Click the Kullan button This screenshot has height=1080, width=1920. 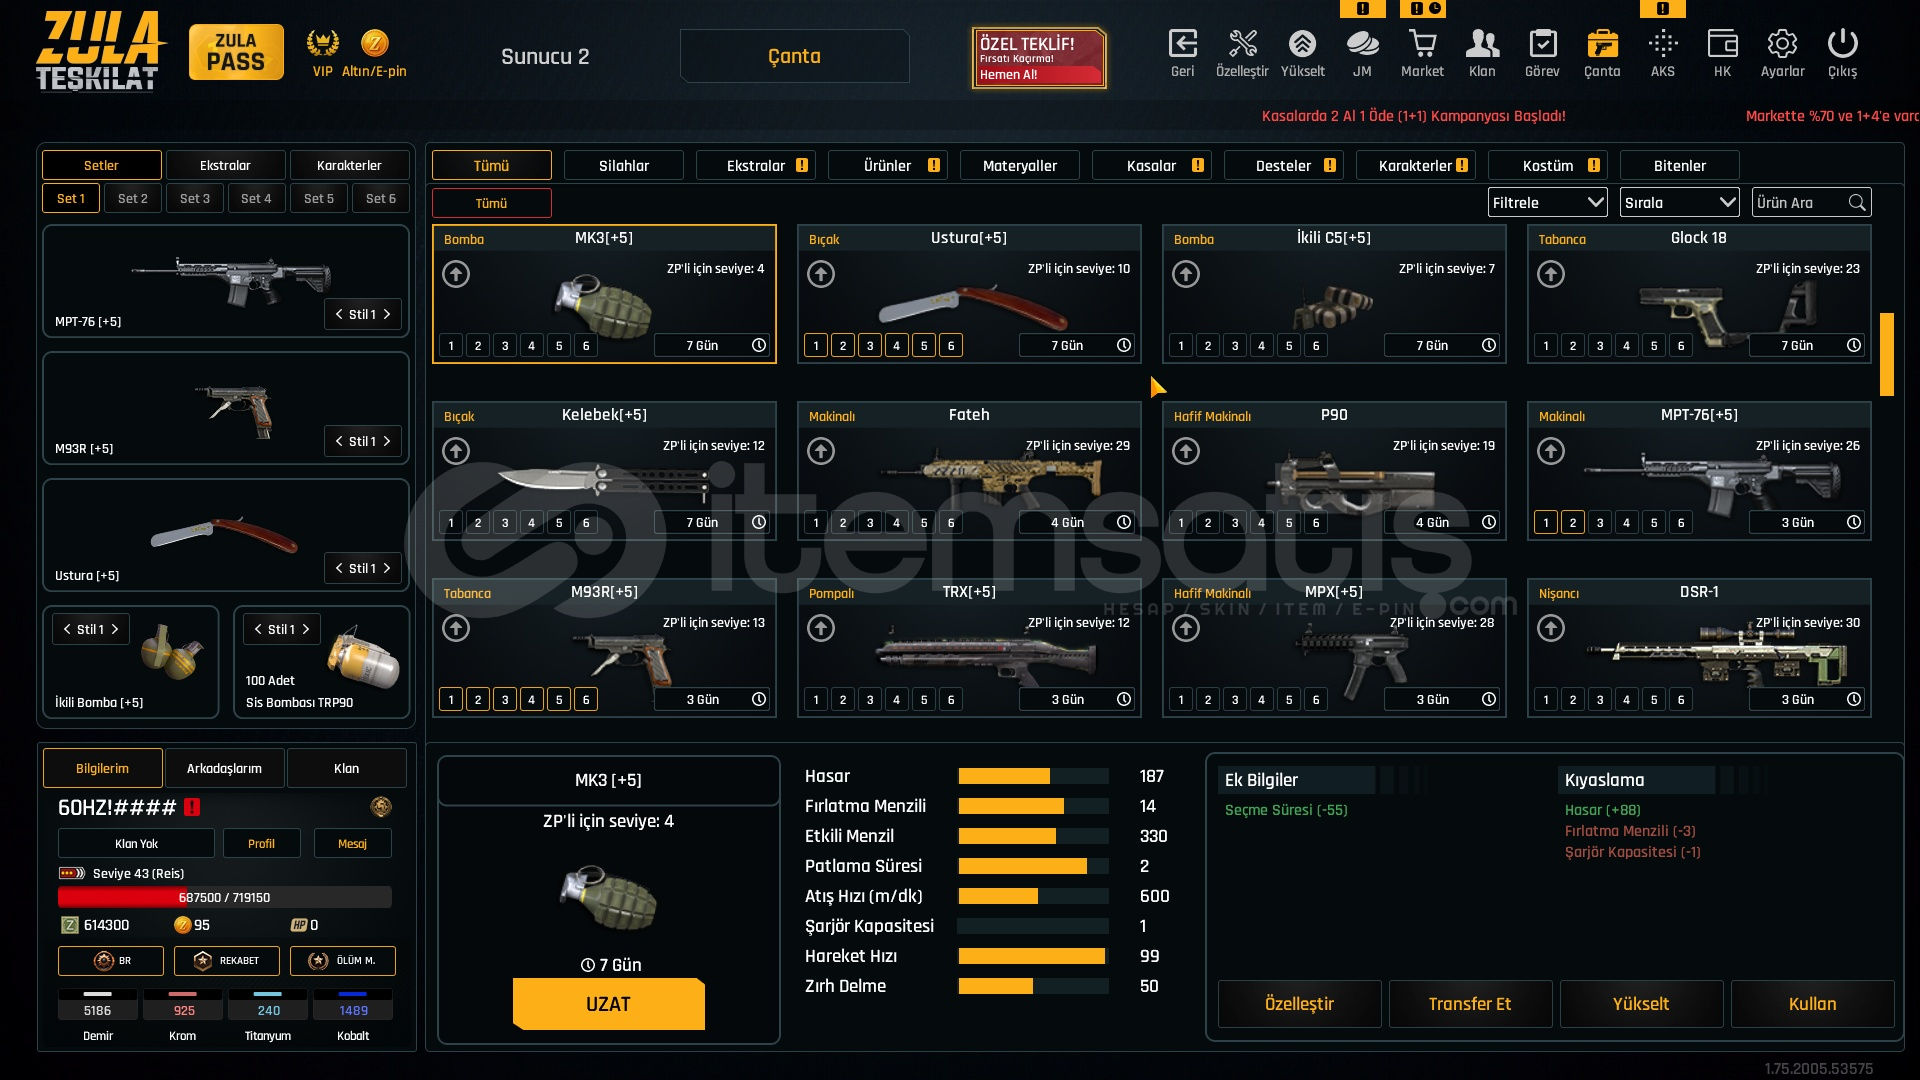pyautogui.click(x=1813, y=1004)
